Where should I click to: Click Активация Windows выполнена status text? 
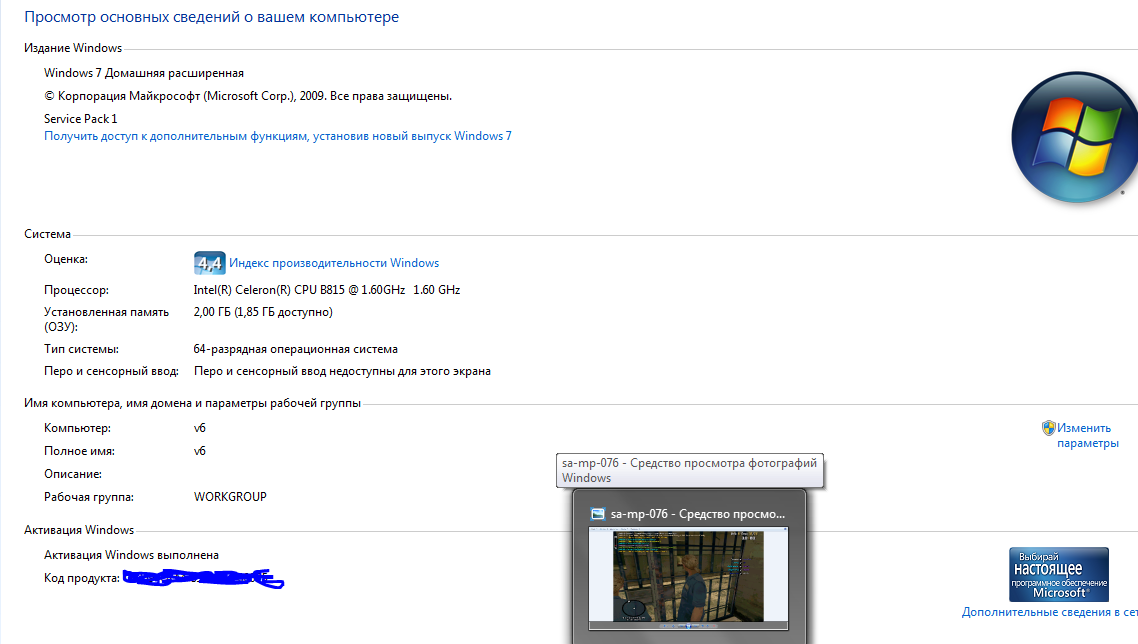coord(131,555)
